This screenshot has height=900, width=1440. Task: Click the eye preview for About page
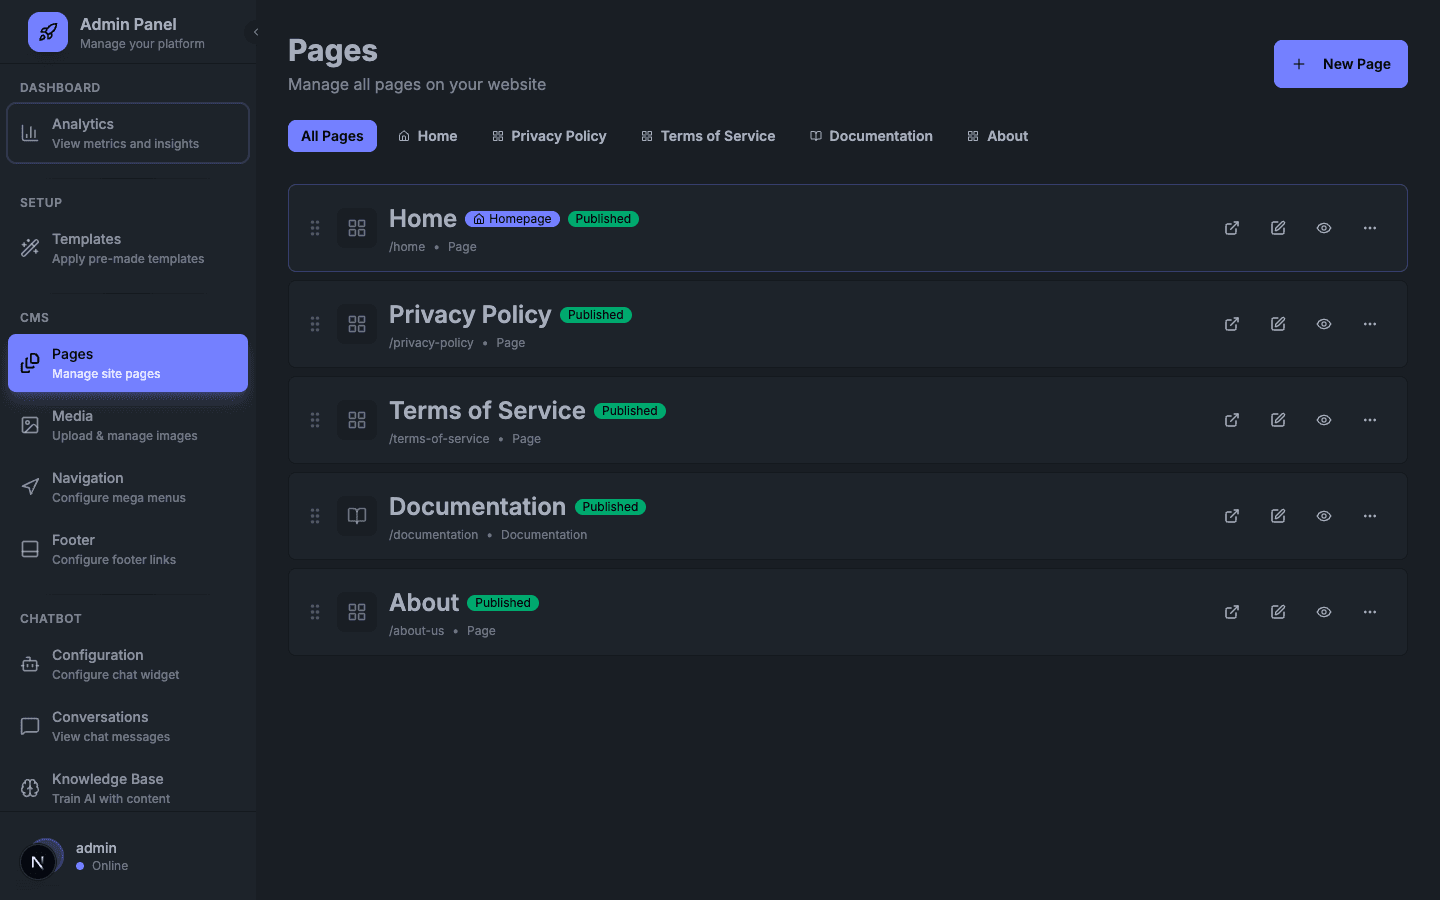pyautogui.click(x=1323, y=612)
